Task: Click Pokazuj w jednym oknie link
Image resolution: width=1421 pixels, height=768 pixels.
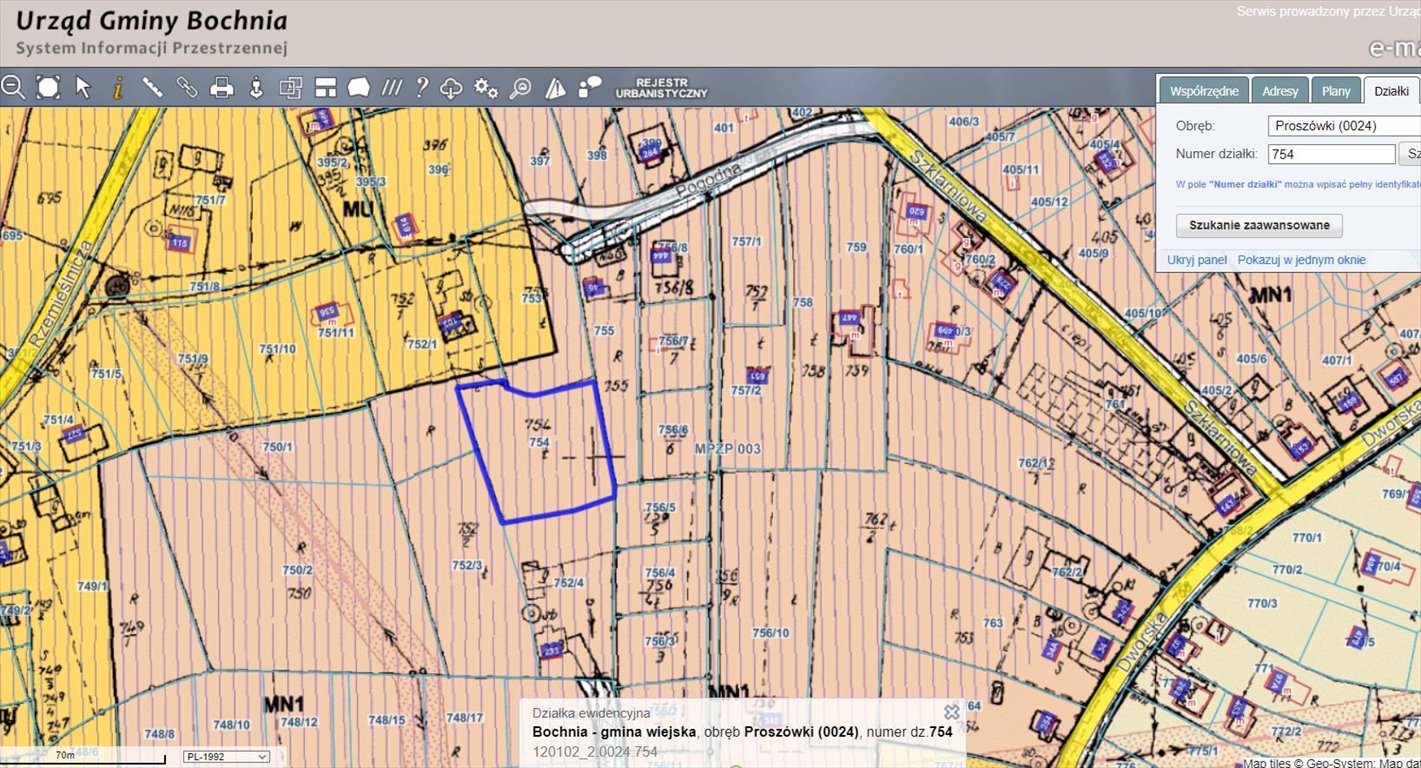Action: 1301,260
